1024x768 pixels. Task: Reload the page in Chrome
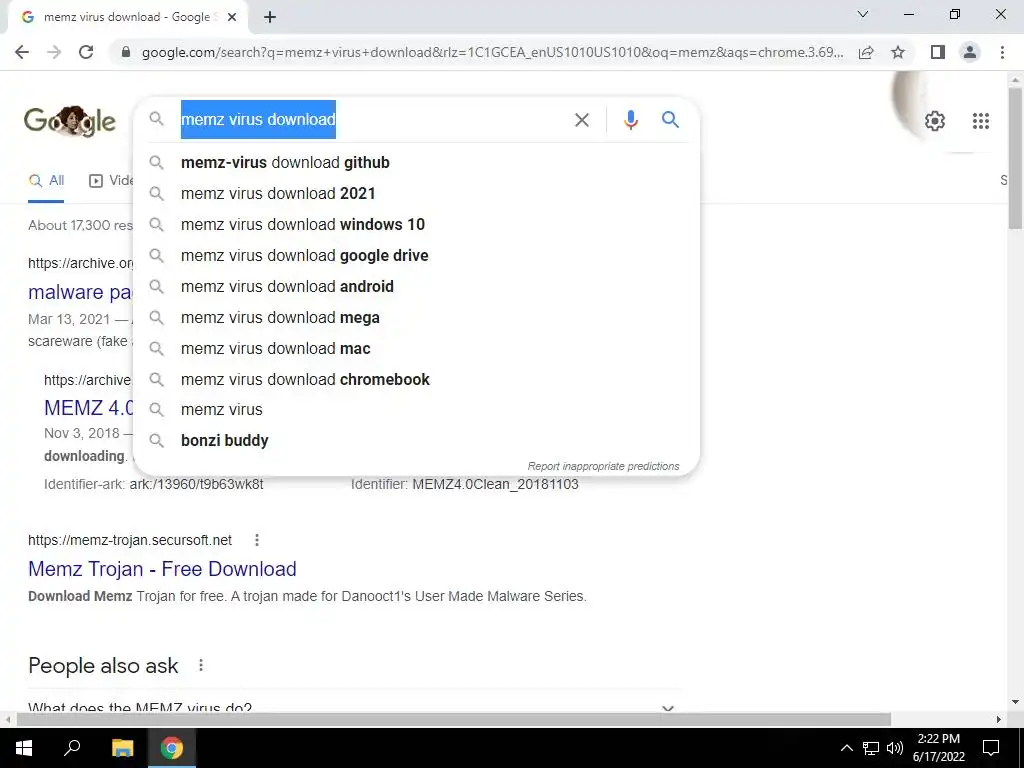click(86, 52)
